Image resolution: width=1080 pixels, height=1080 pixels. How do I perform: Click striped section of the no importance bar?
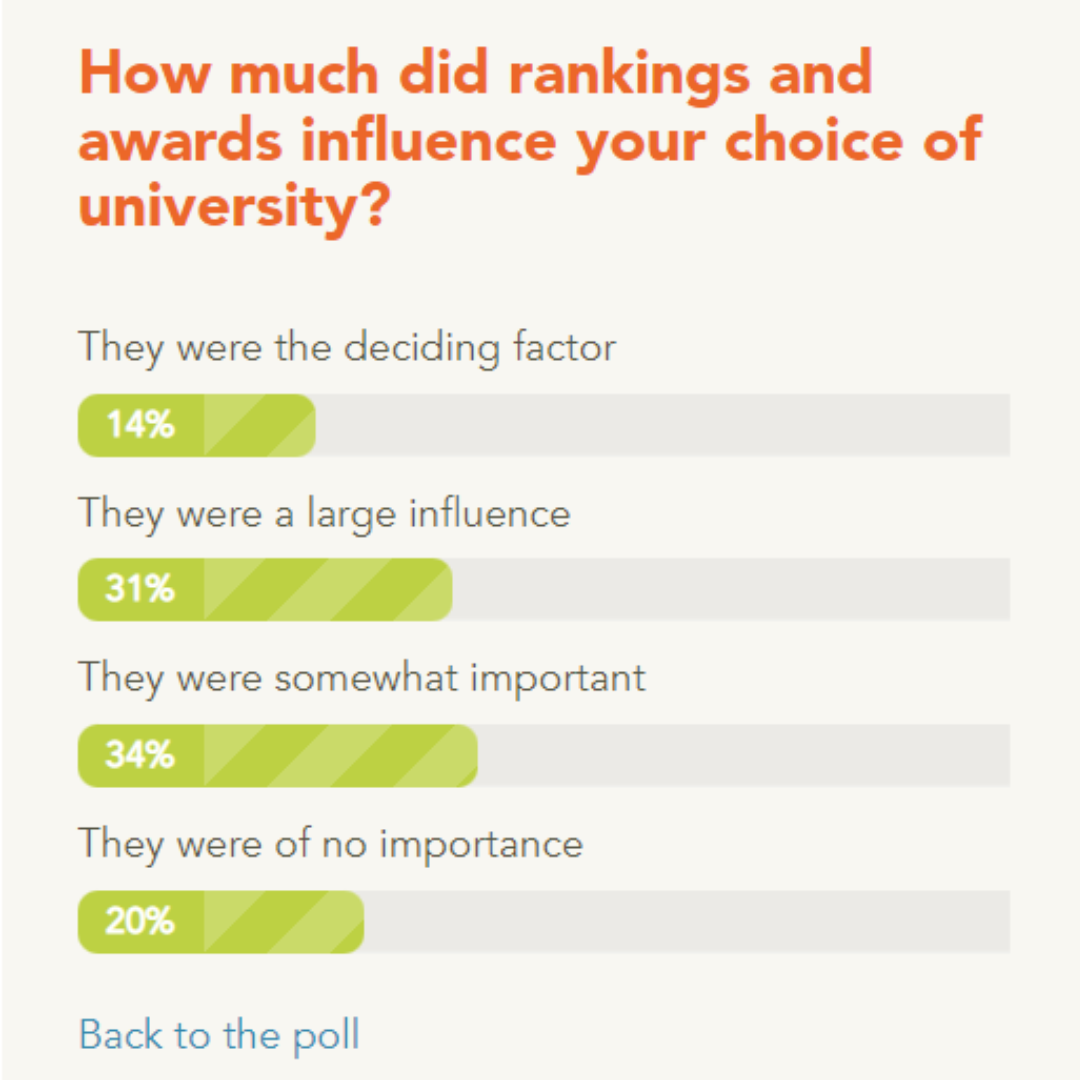284,921
